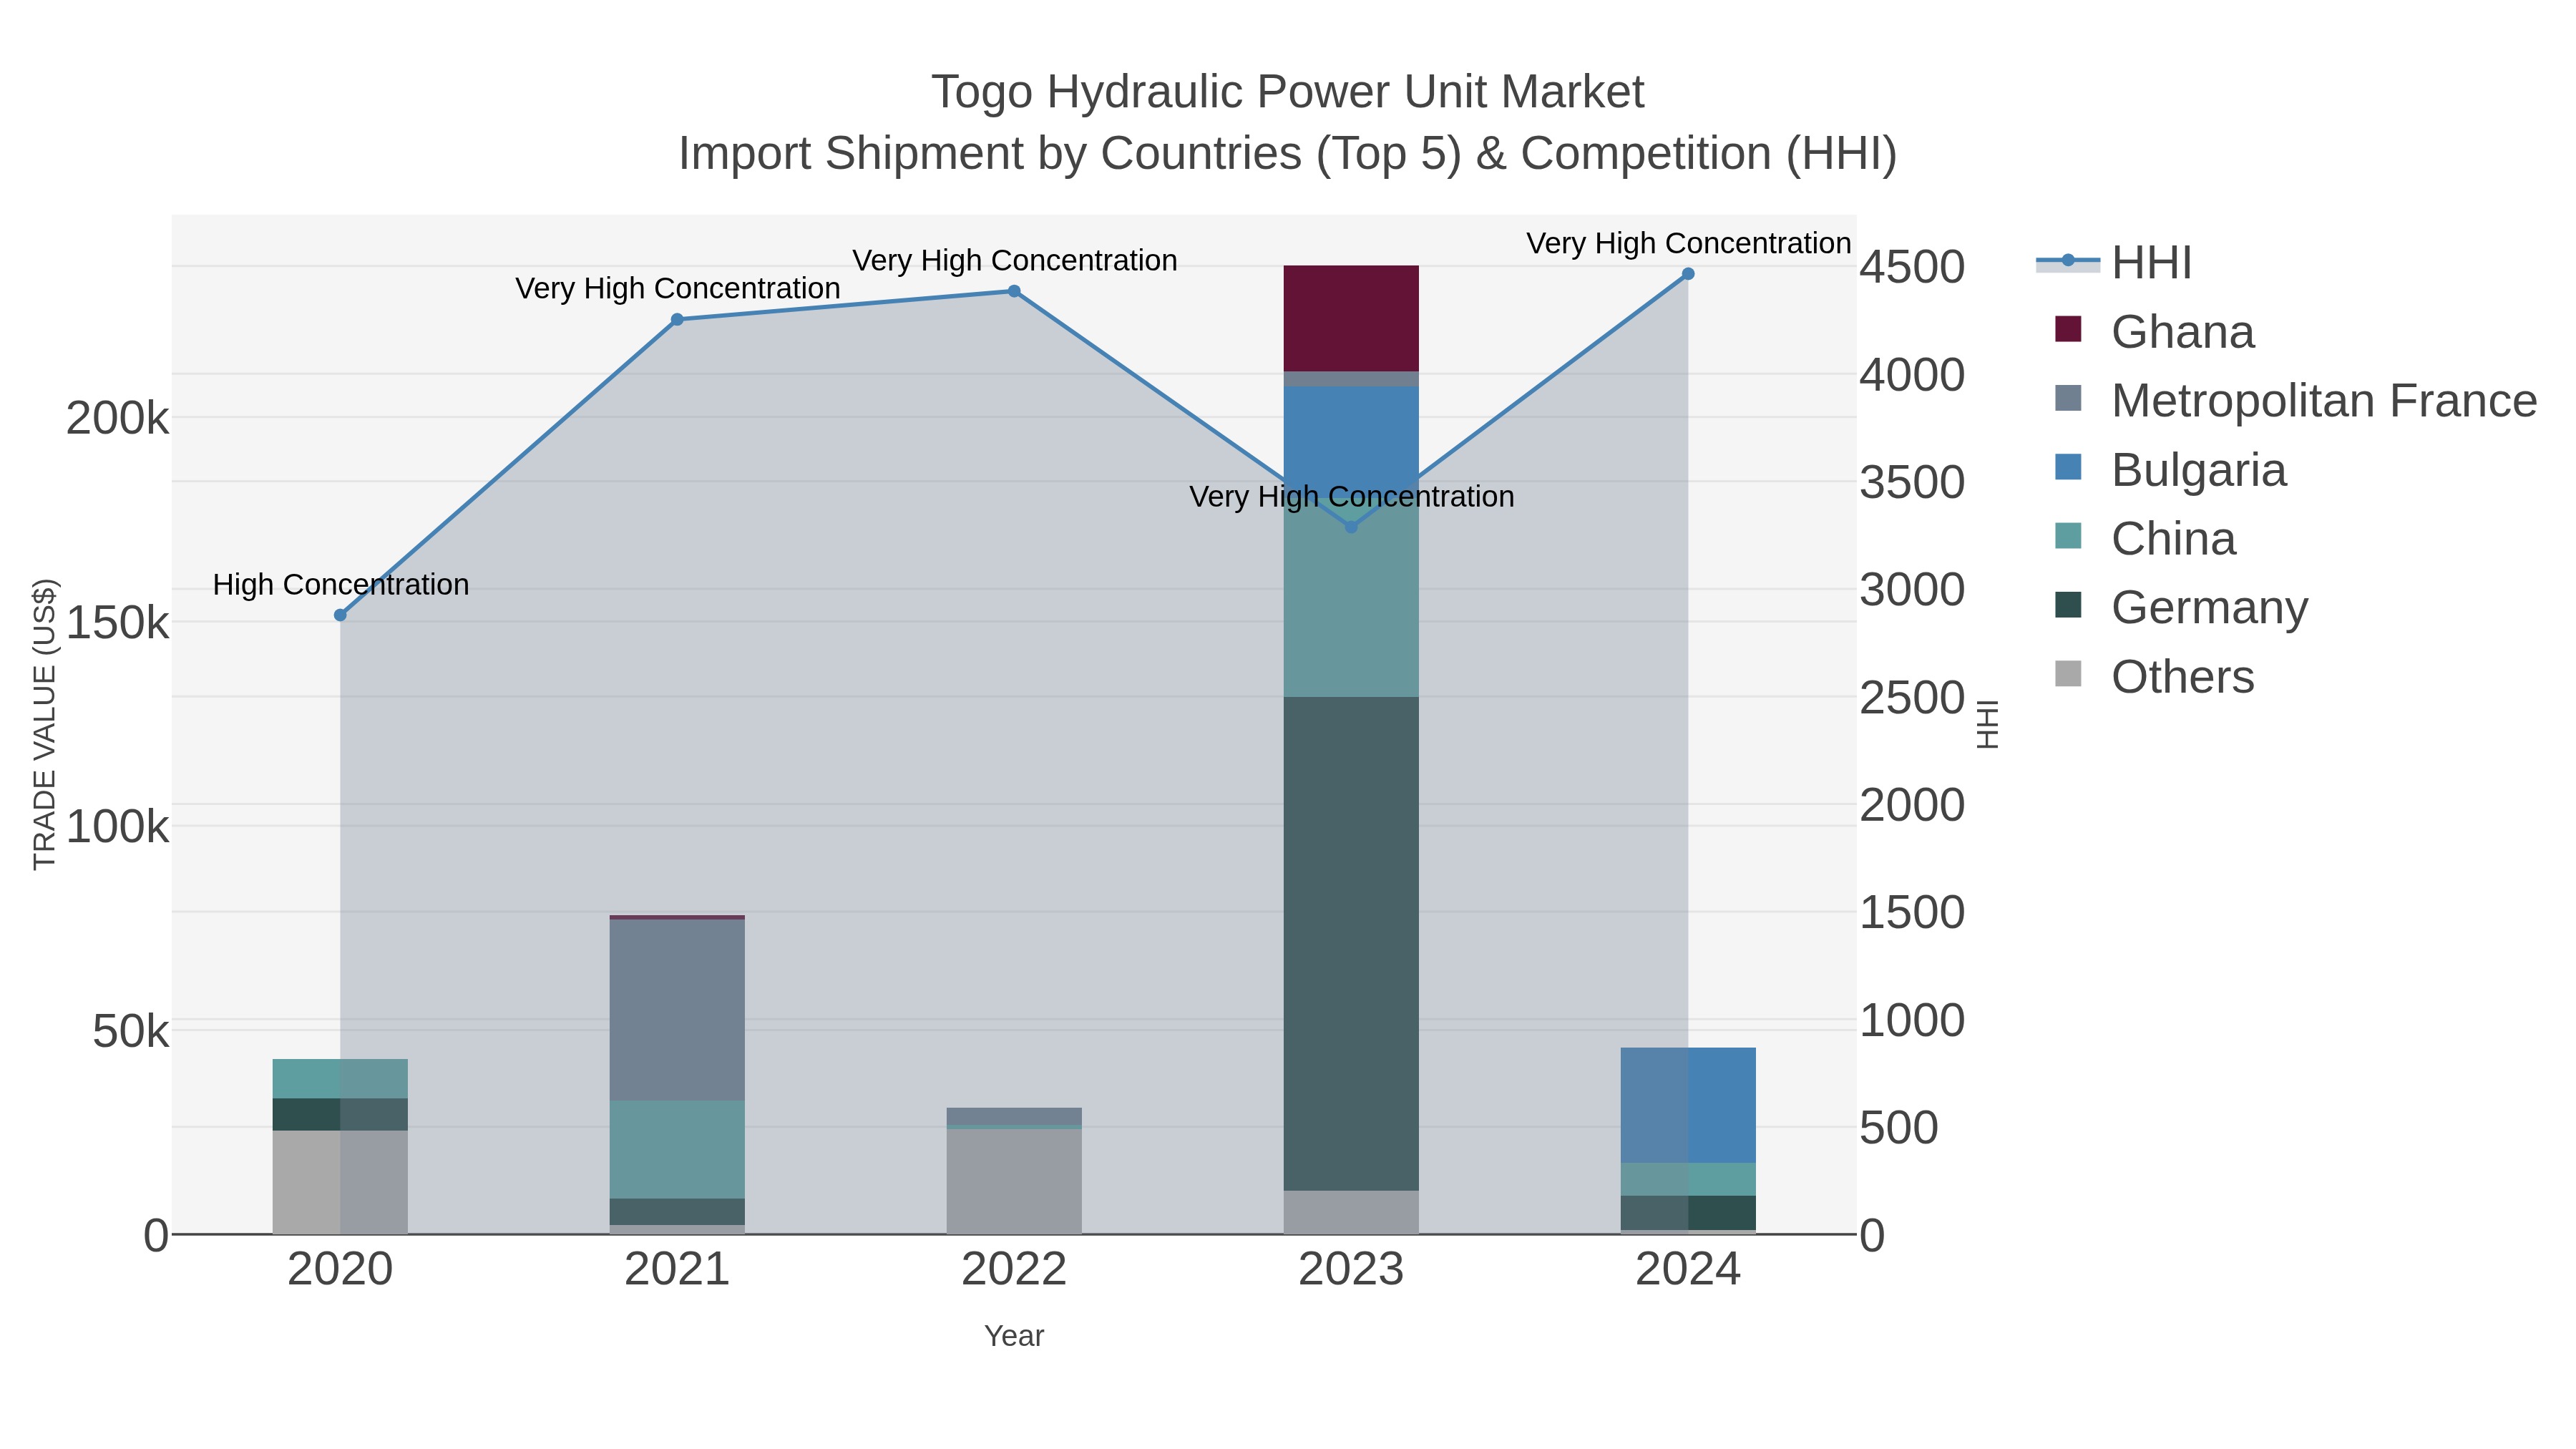This screenshot has height=1449, width=2576.
Task: Click the 'Very High Concentration' label at 2022
Action: pos(1015,261)
